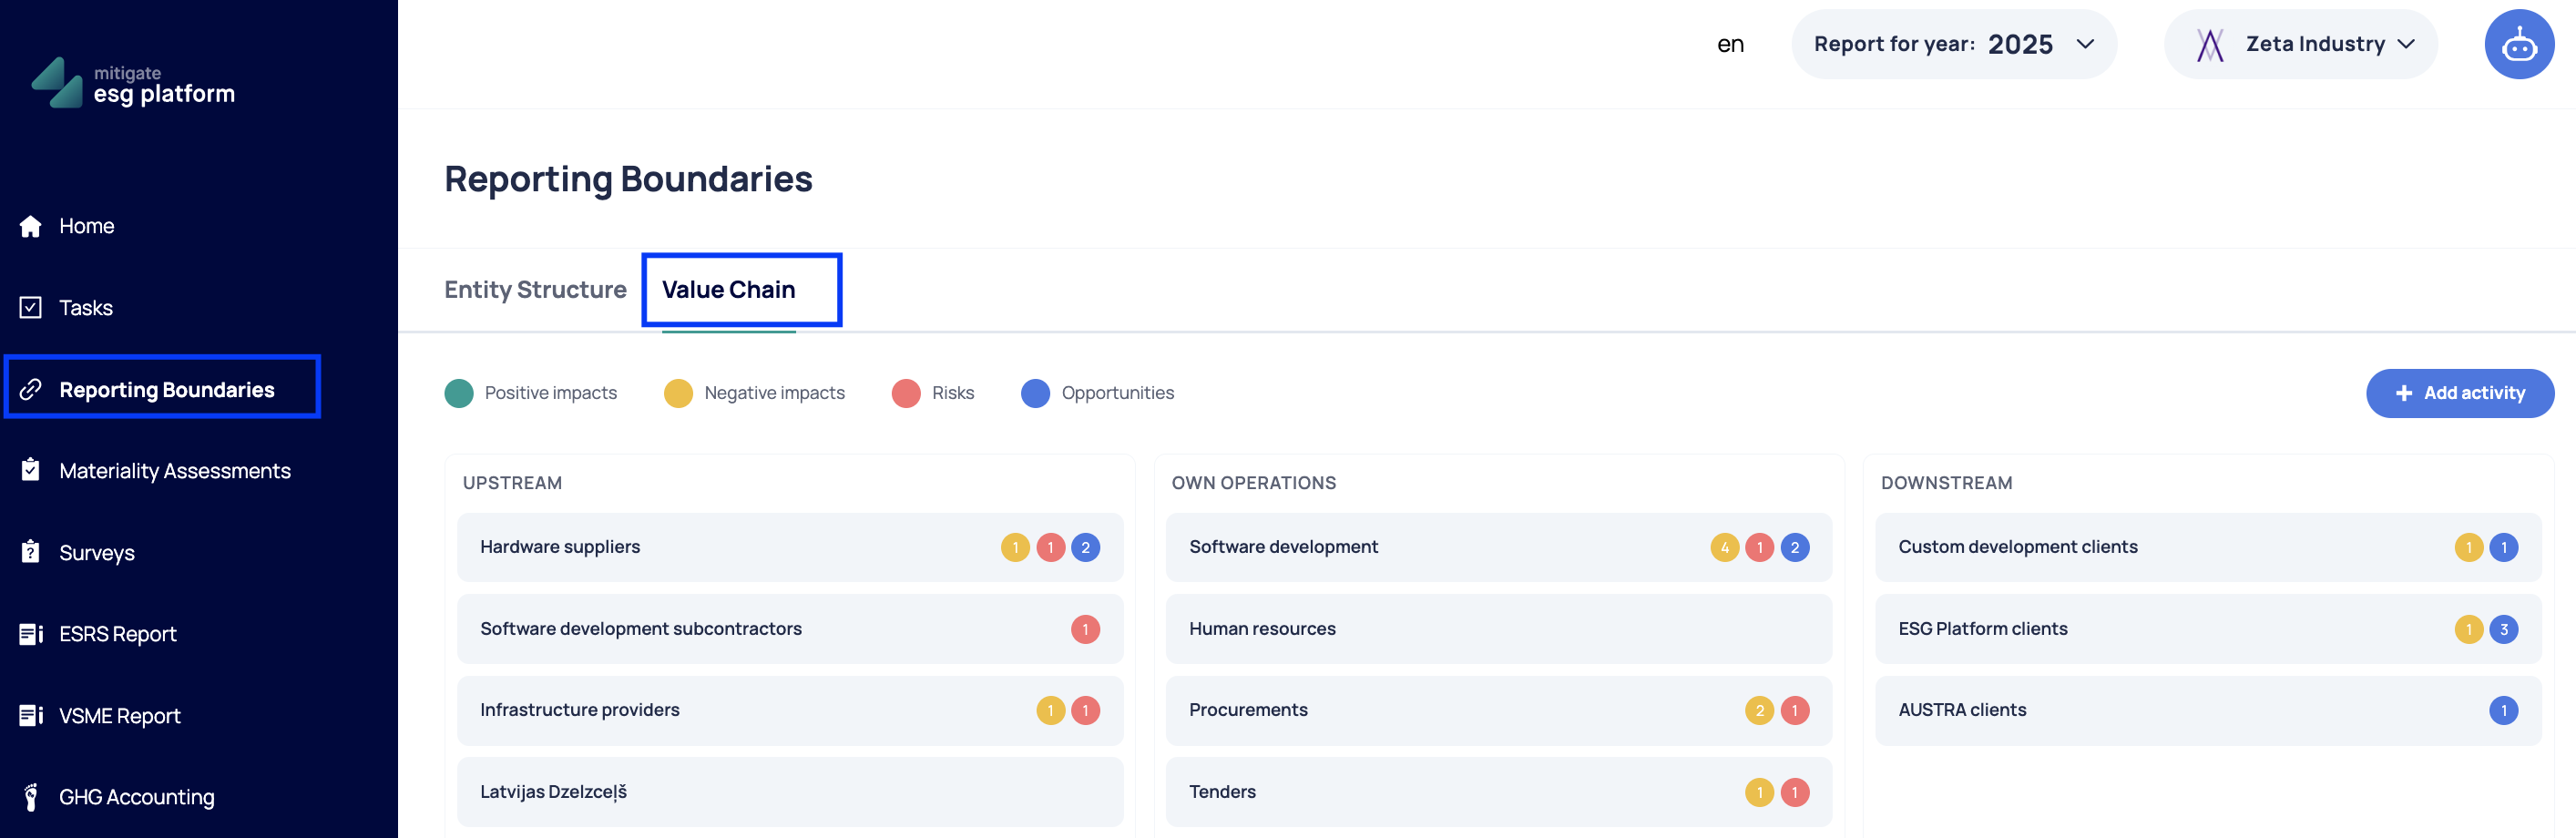Click the mitigate esg platform logo
This screenshot has width=2576, height=838.
coord(133,83)
